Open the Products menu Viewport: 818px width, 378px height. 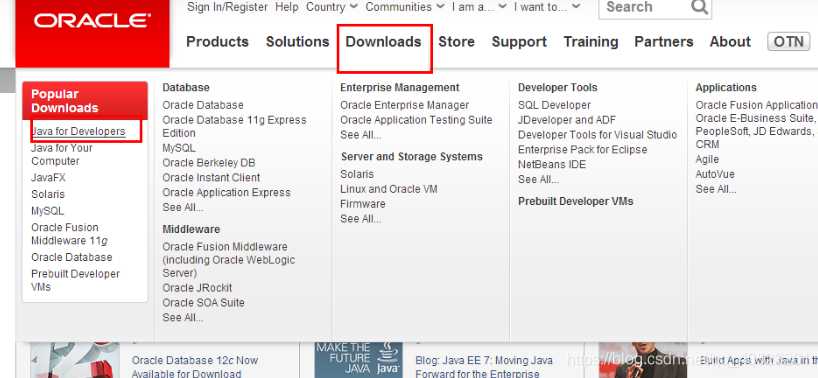218,42
